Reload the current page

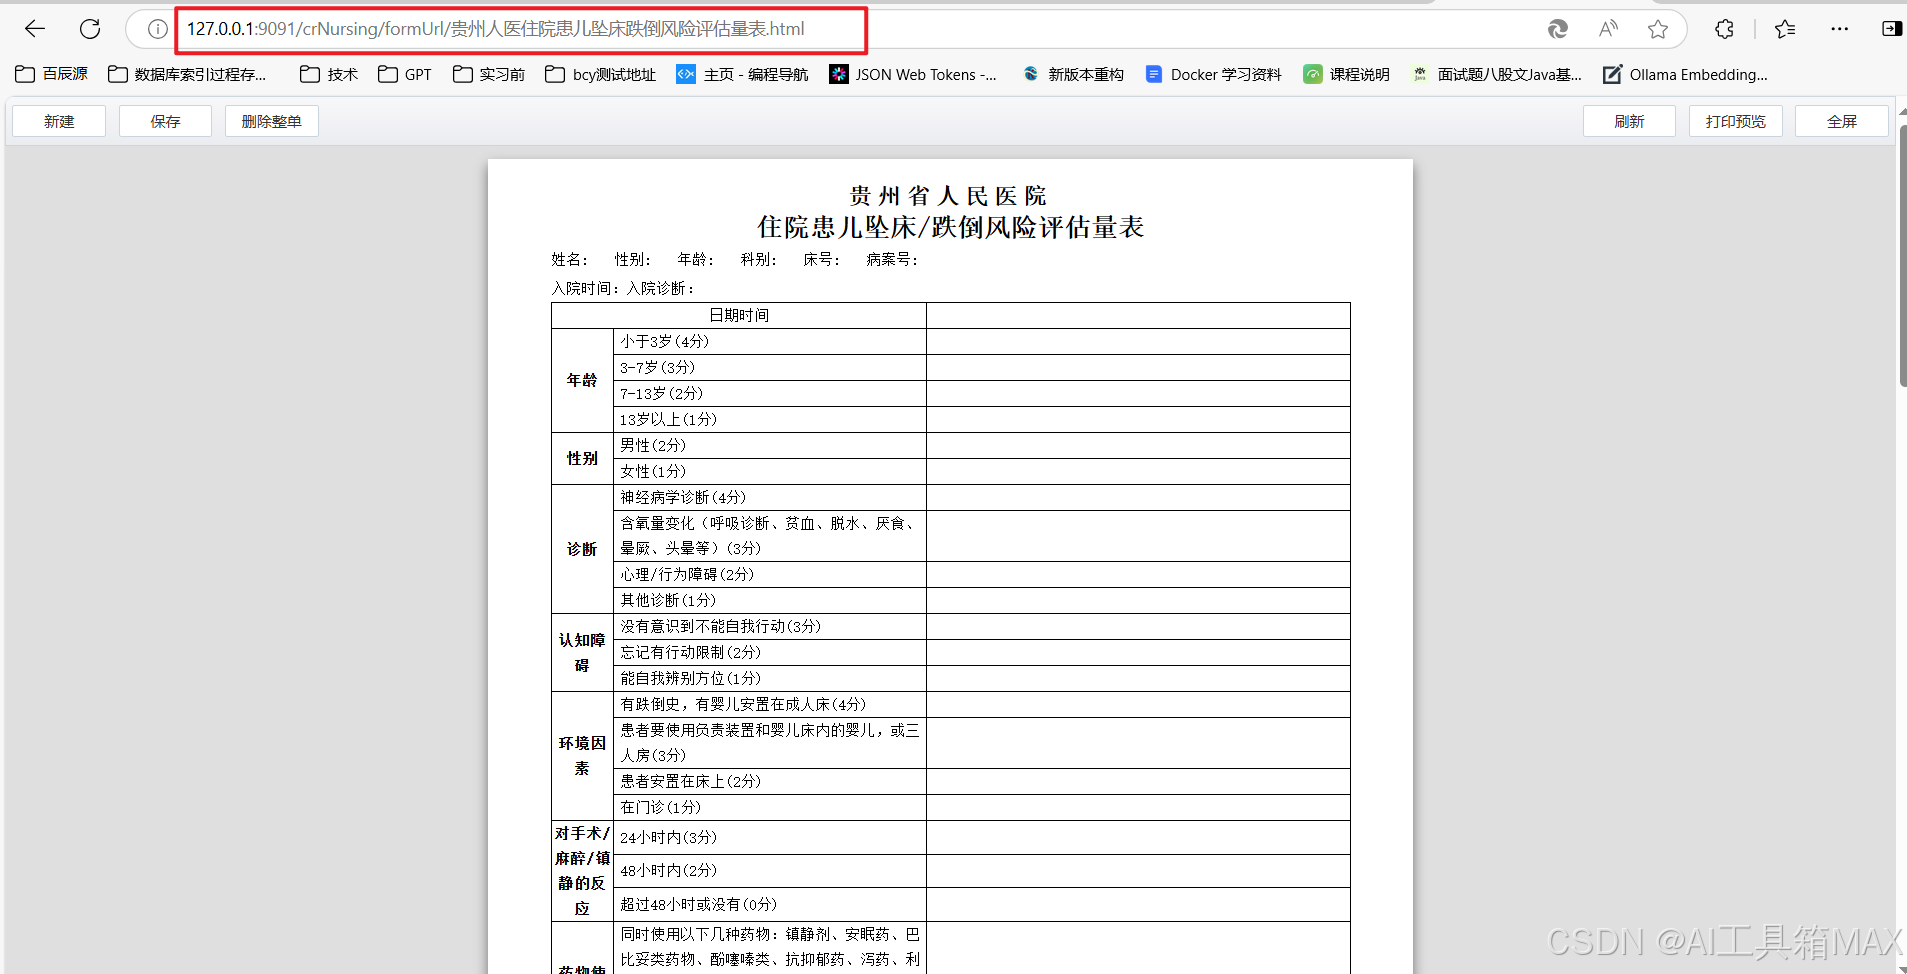(x=90, y=29)
